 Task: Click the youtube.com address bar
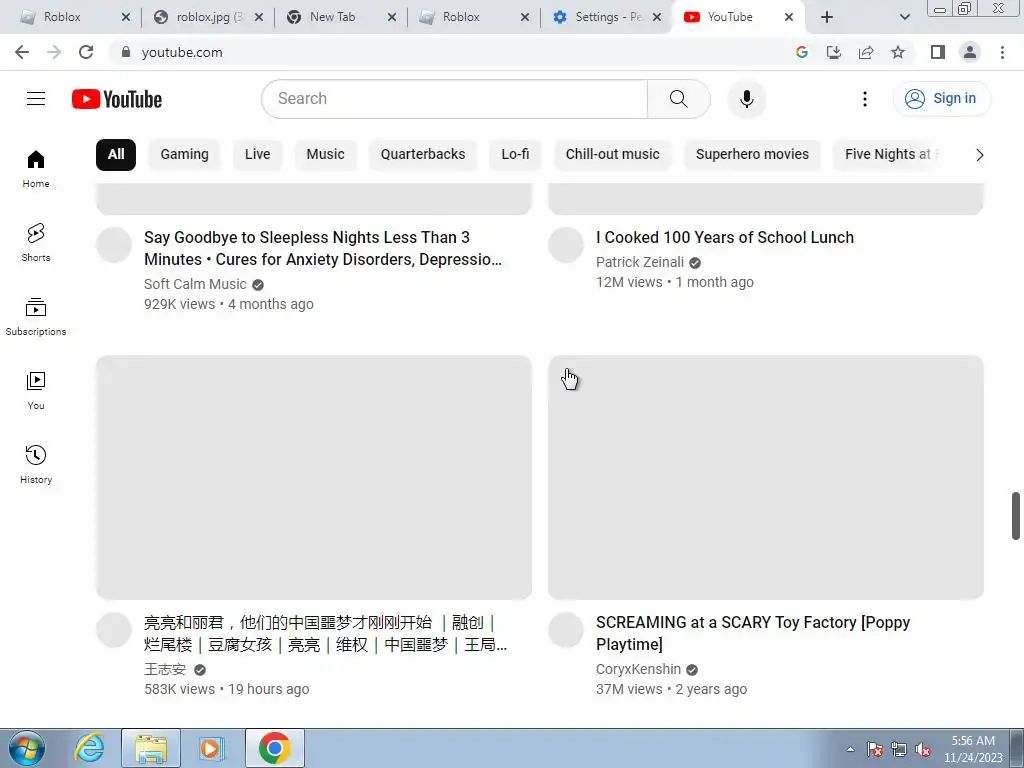point(451,52)
